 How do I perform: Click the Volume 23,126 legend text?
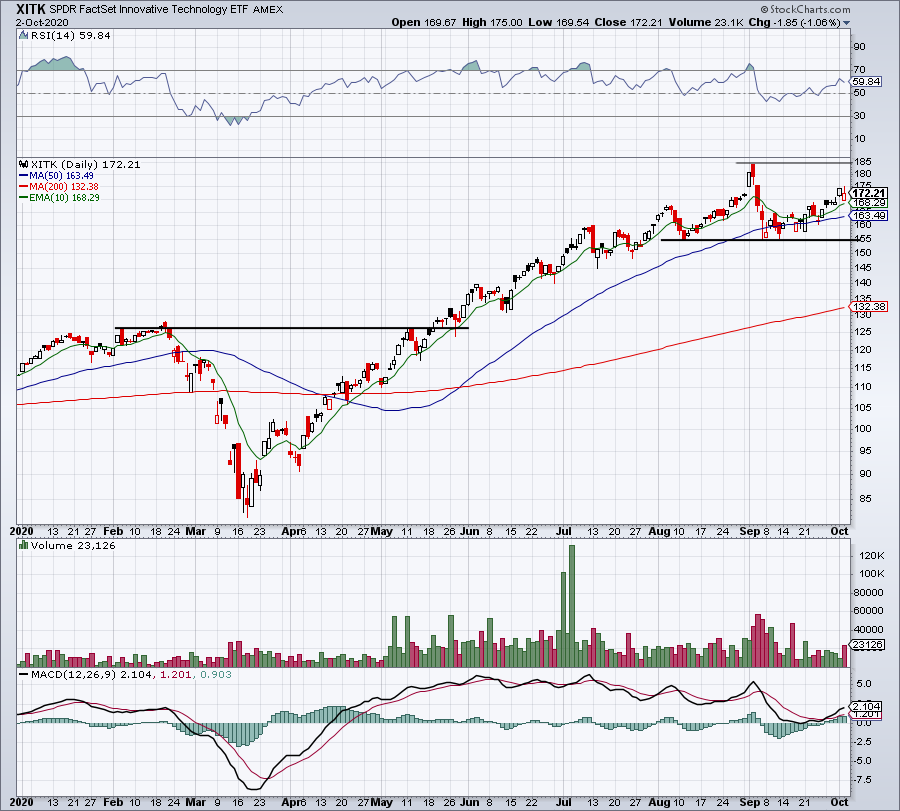pyautogui.click(x=73, y=545)
